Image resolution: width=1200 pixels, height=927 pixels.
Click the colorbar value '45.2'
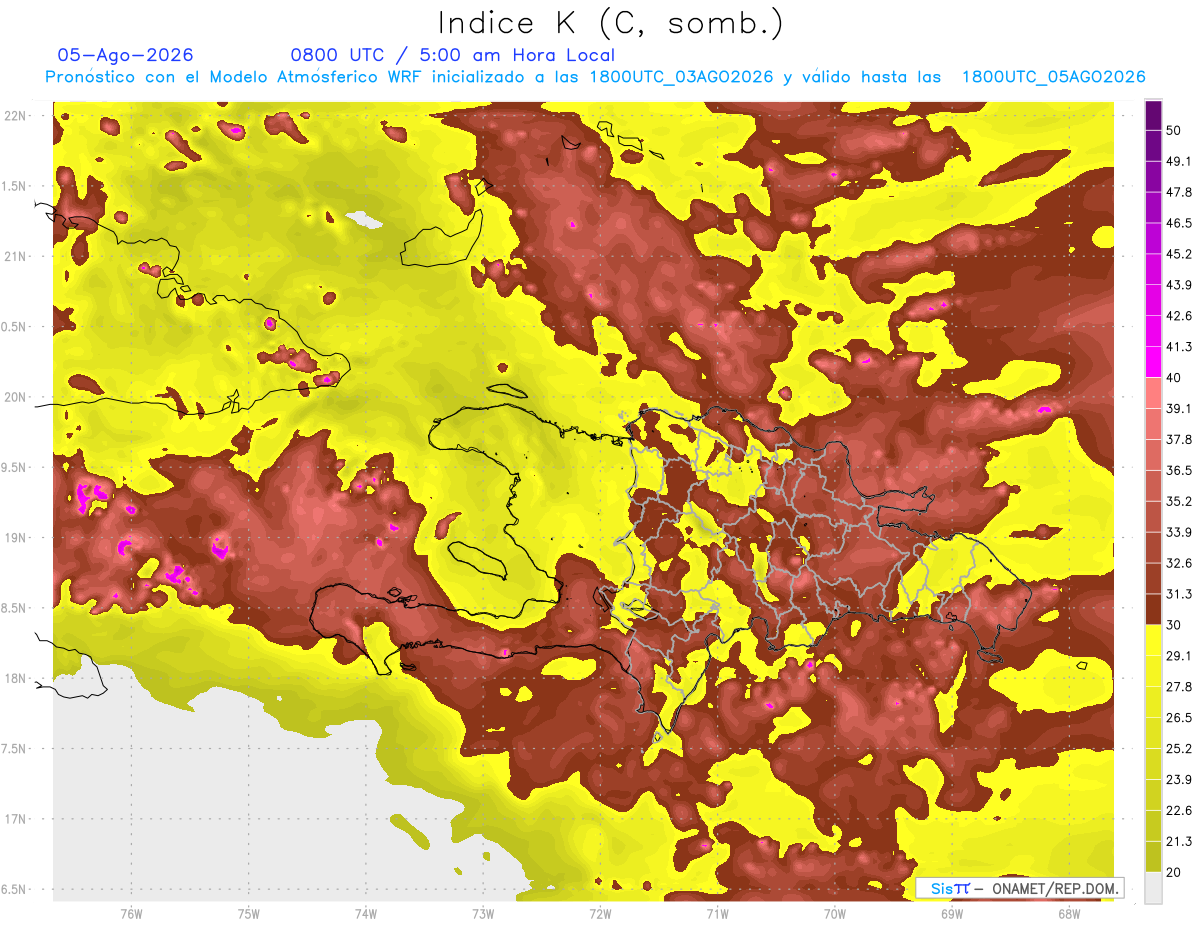pos(1178,254)
